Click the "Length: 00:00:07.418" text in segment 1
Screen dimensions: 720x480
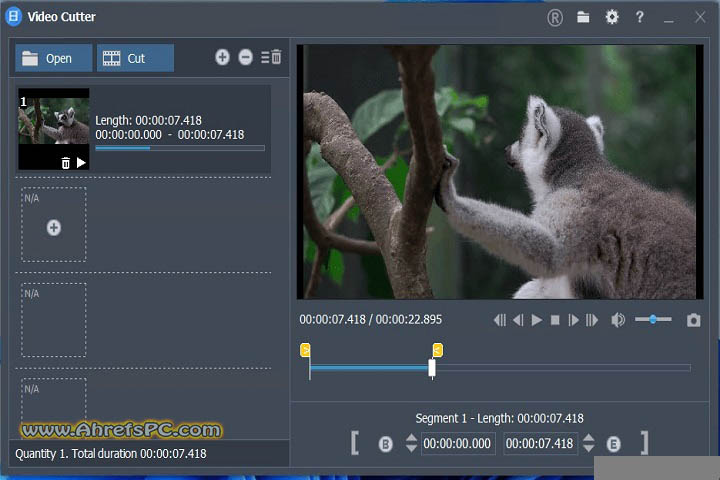click(x=148, y=120)
